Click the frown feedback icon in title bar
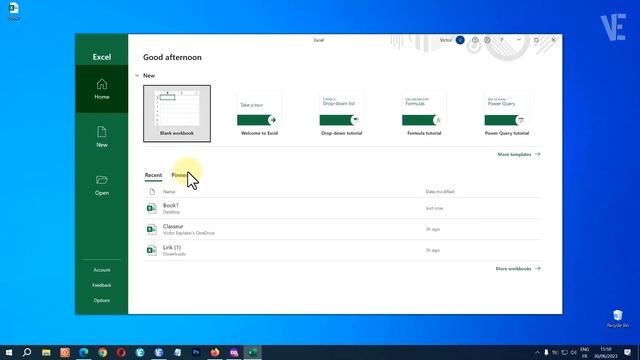640x360 pixels. (x=487, y=40)
